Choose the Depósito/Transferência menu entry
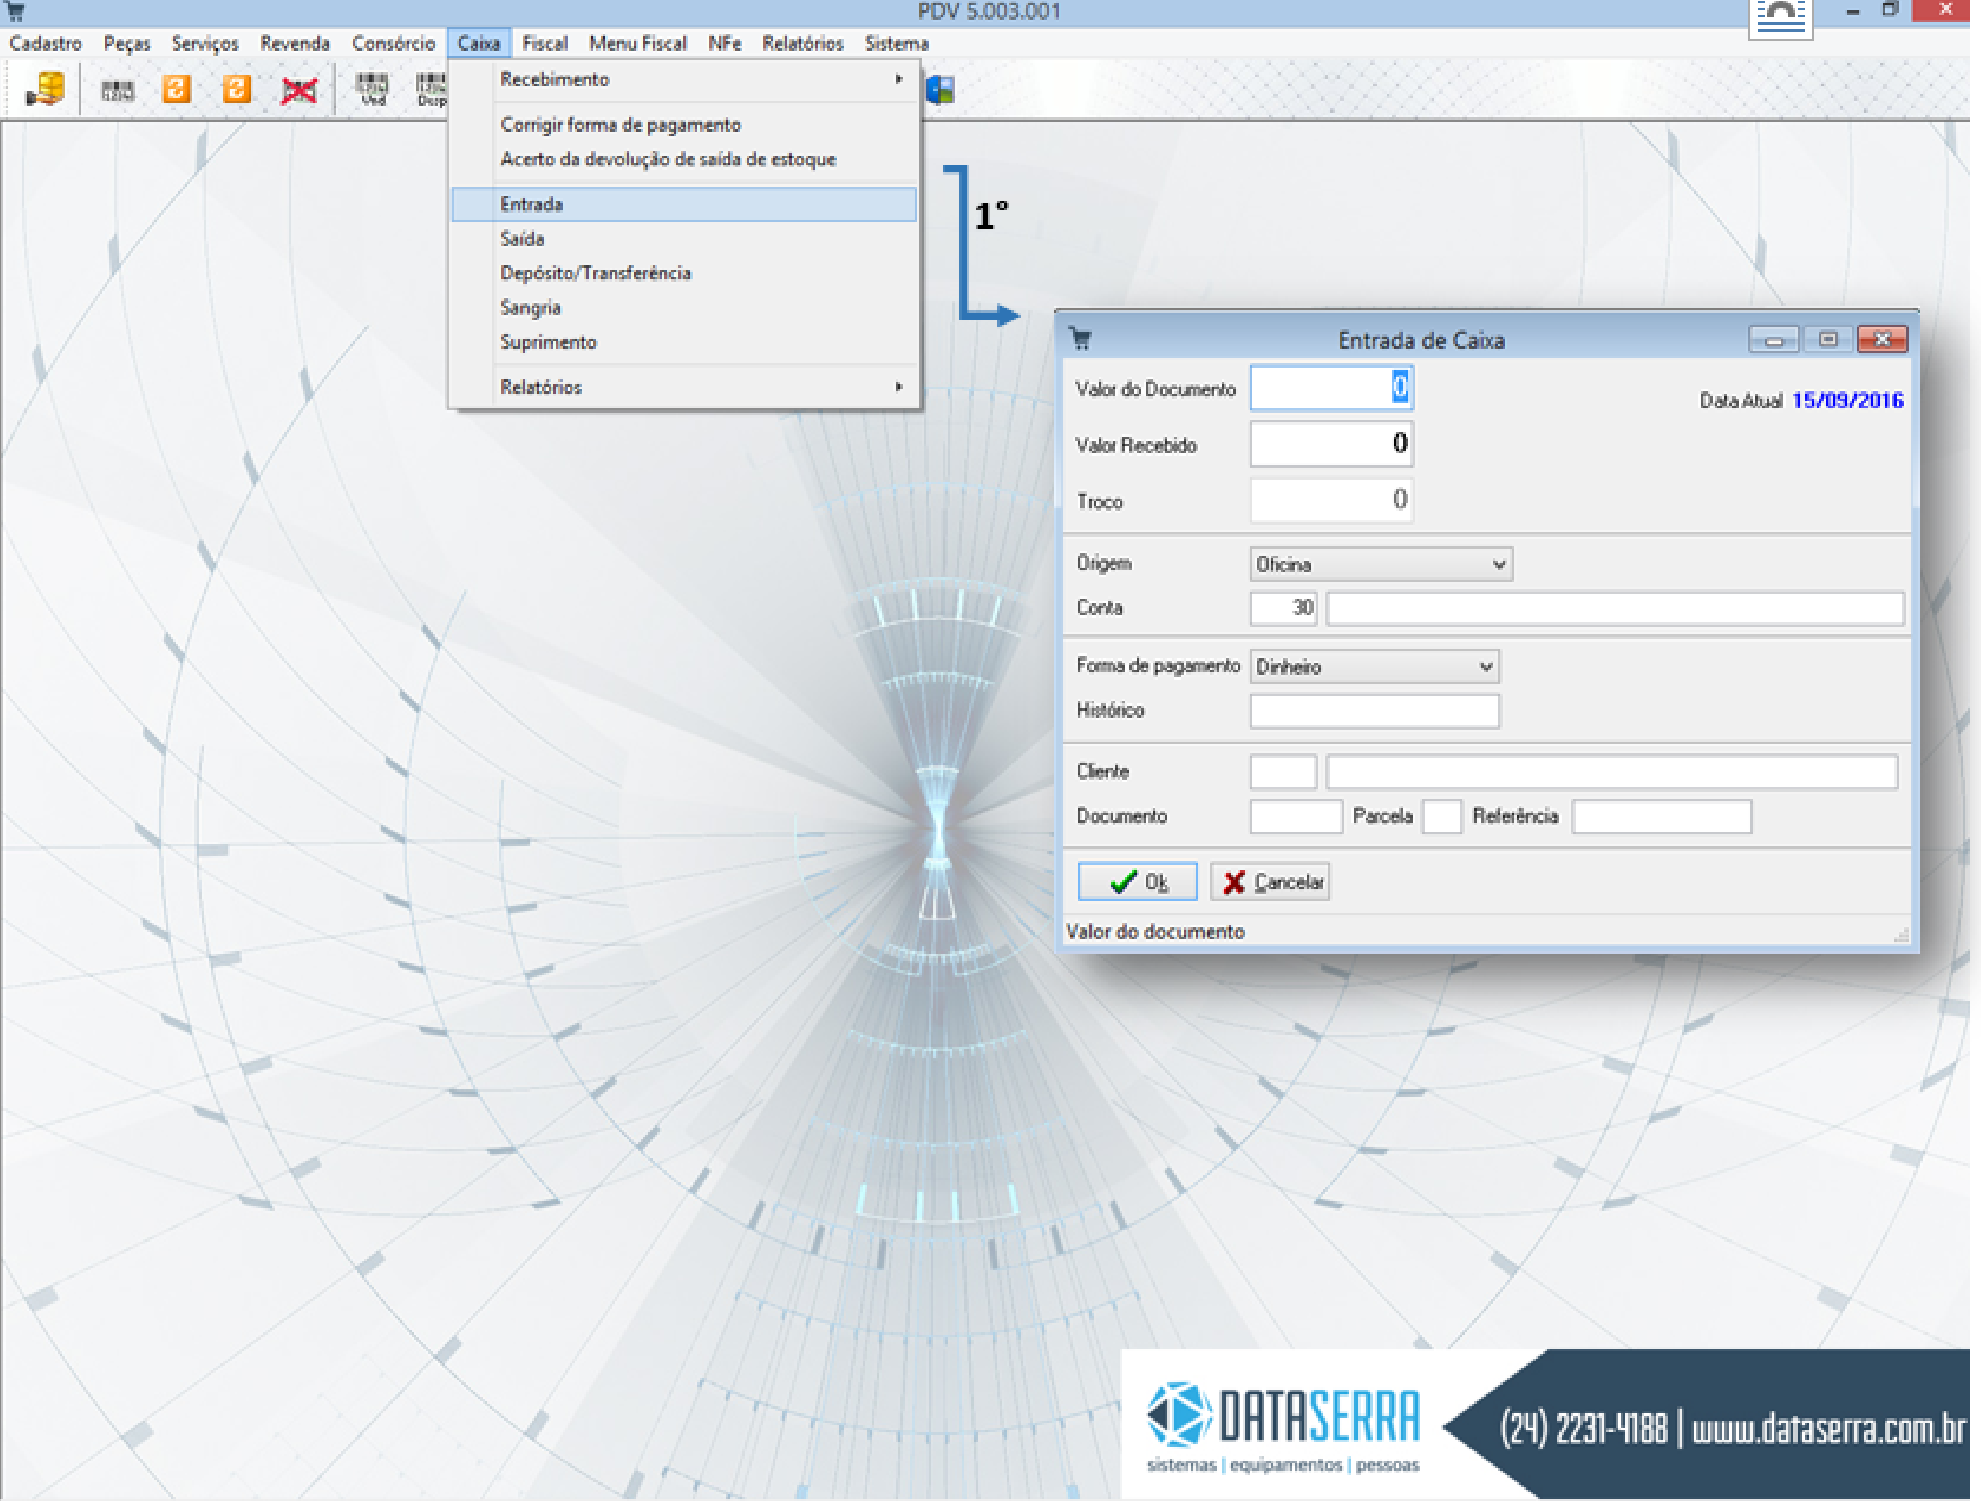Viewport: 1981px width, 1501px height. pos(595,273)
